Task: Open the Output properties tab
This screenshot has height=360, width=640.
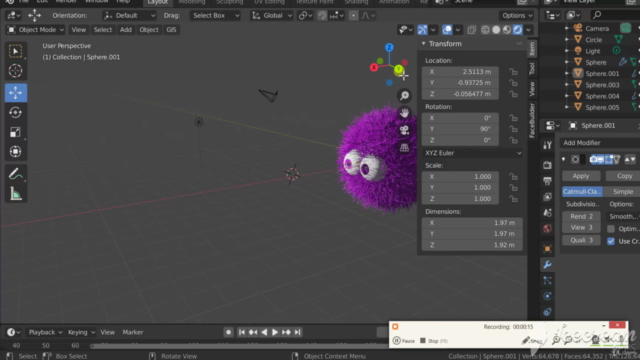Action: [x=547, y=181]
